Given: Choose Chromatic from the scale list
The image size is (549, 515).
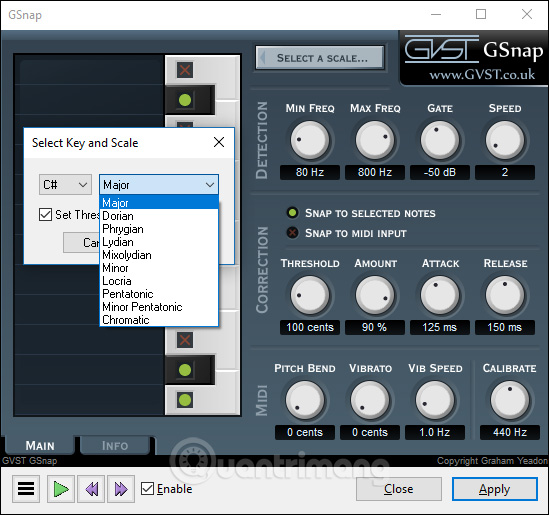Looking at the screenshot, I should click(159, 320).
